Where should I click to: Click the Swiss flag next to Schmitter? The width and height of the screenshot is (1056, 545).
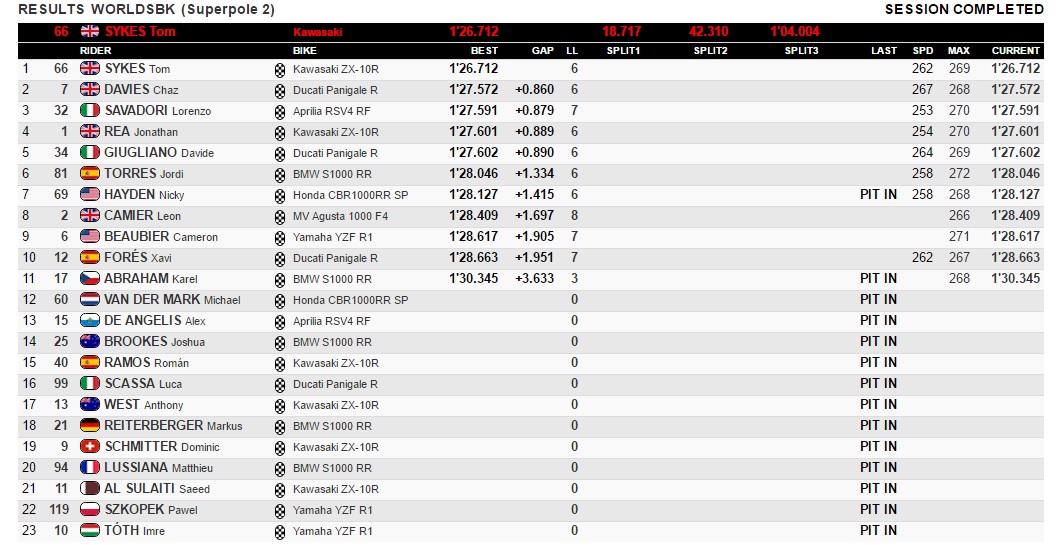click(x=90, y=447)
